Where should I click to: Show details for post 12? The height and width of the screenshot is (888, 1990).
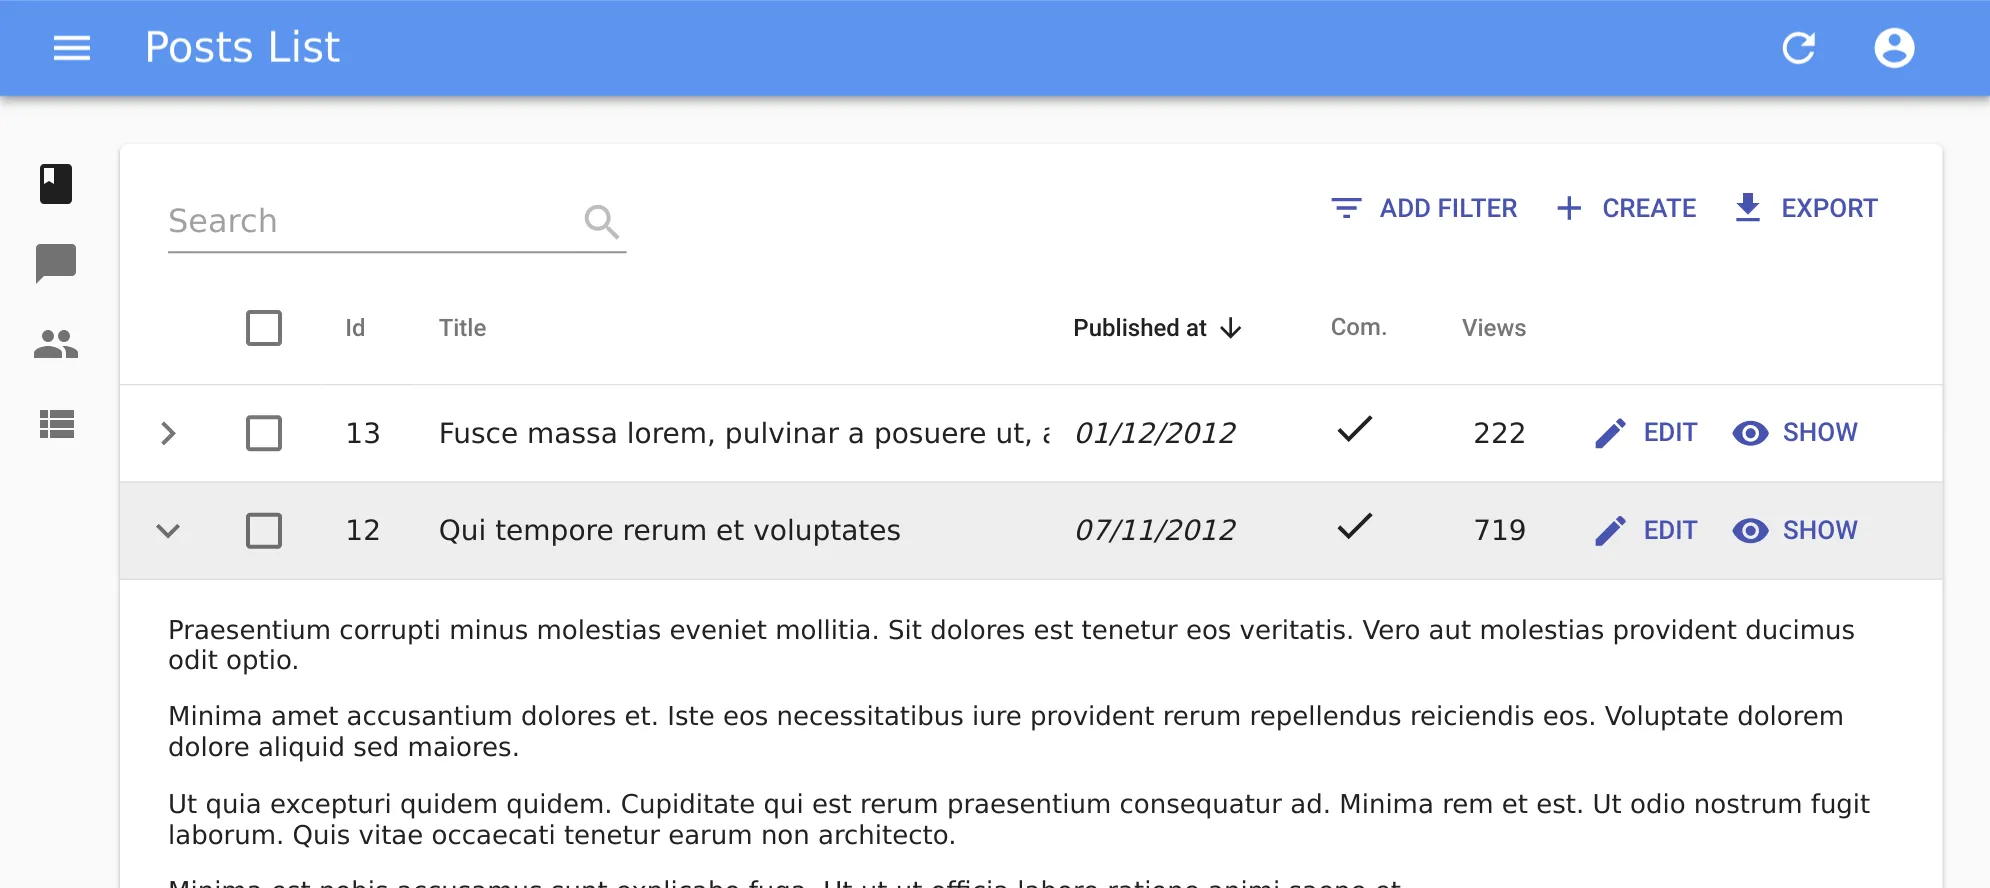pyautogui.click(x=1795, y=530)
